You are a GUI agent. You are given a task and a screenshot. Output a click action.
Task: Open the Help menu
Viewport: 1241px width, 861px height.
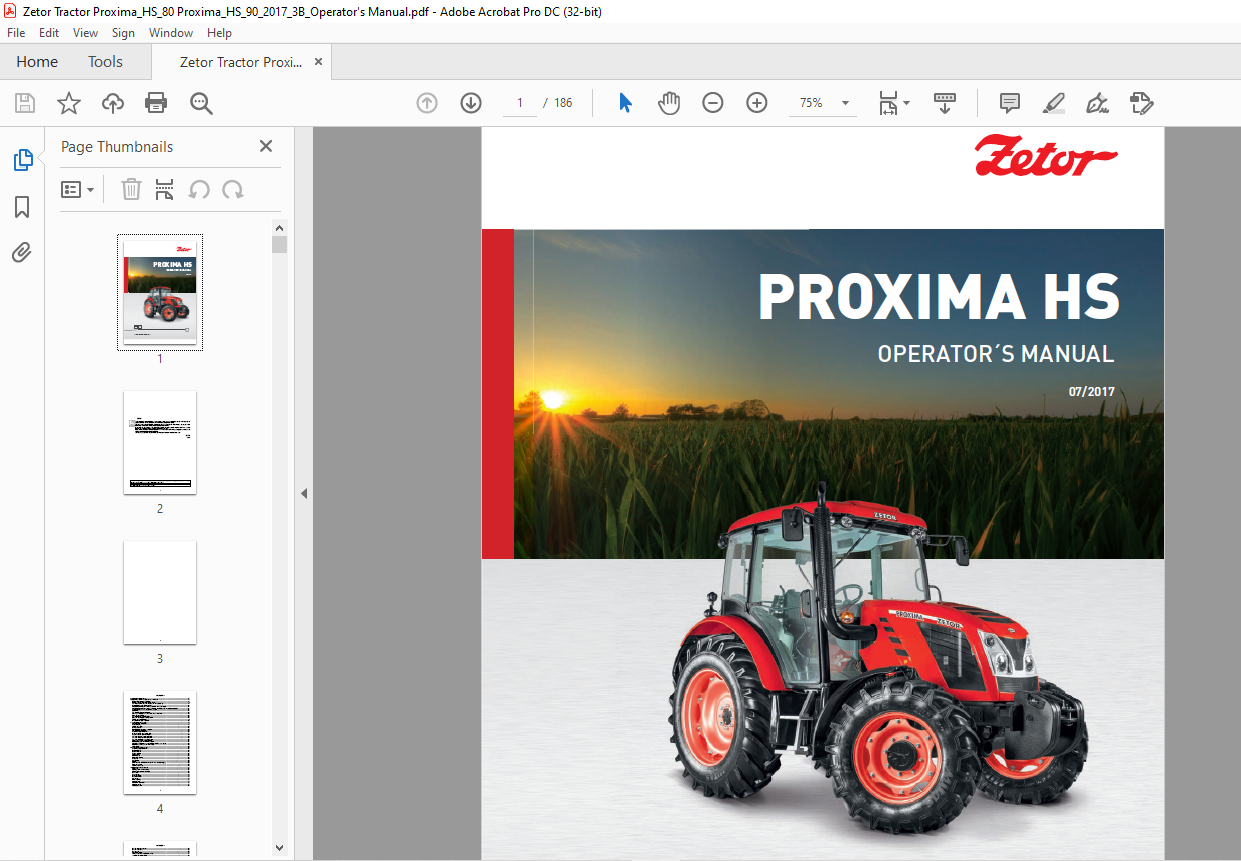219,33
